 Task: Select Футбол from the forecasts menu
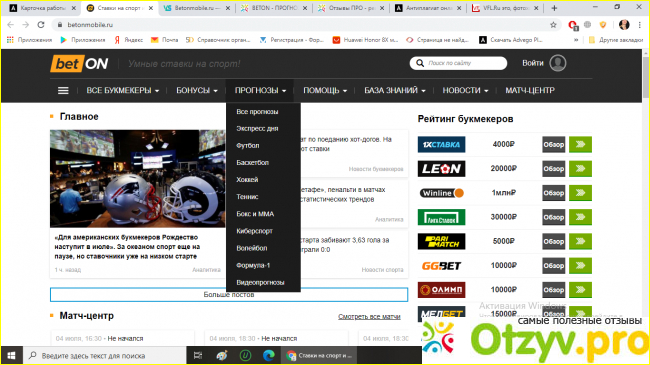(247, 146)
